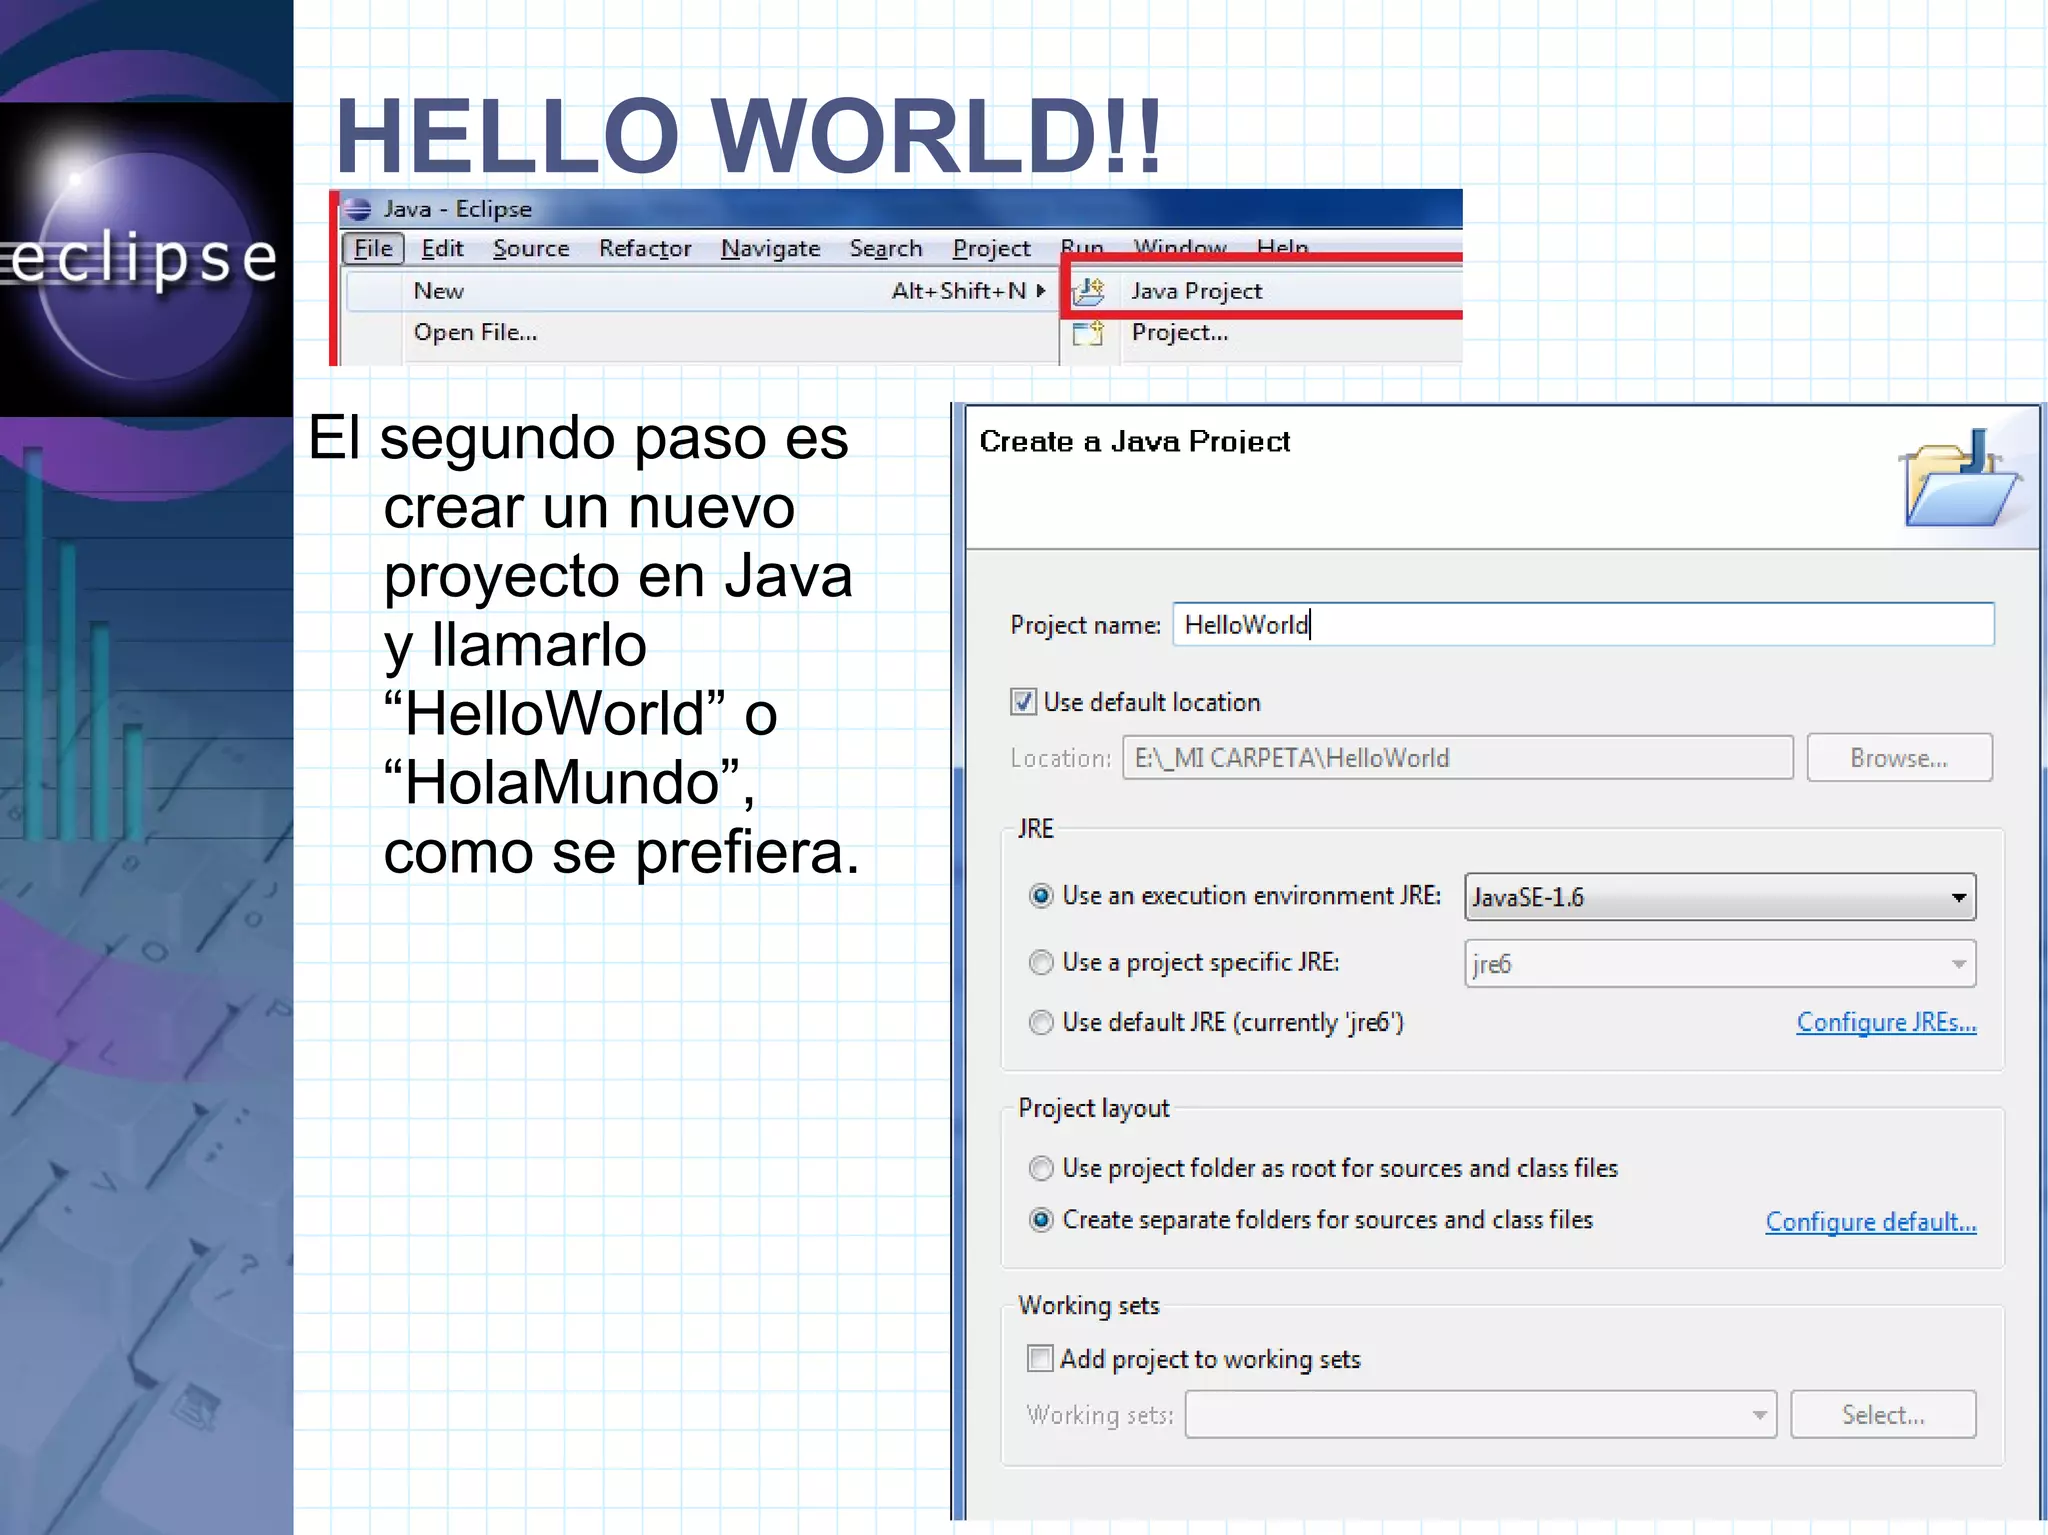The image size is (2048, 1535).
Task: Select Project... in the New submenu
Action: tap(1263, 332)
